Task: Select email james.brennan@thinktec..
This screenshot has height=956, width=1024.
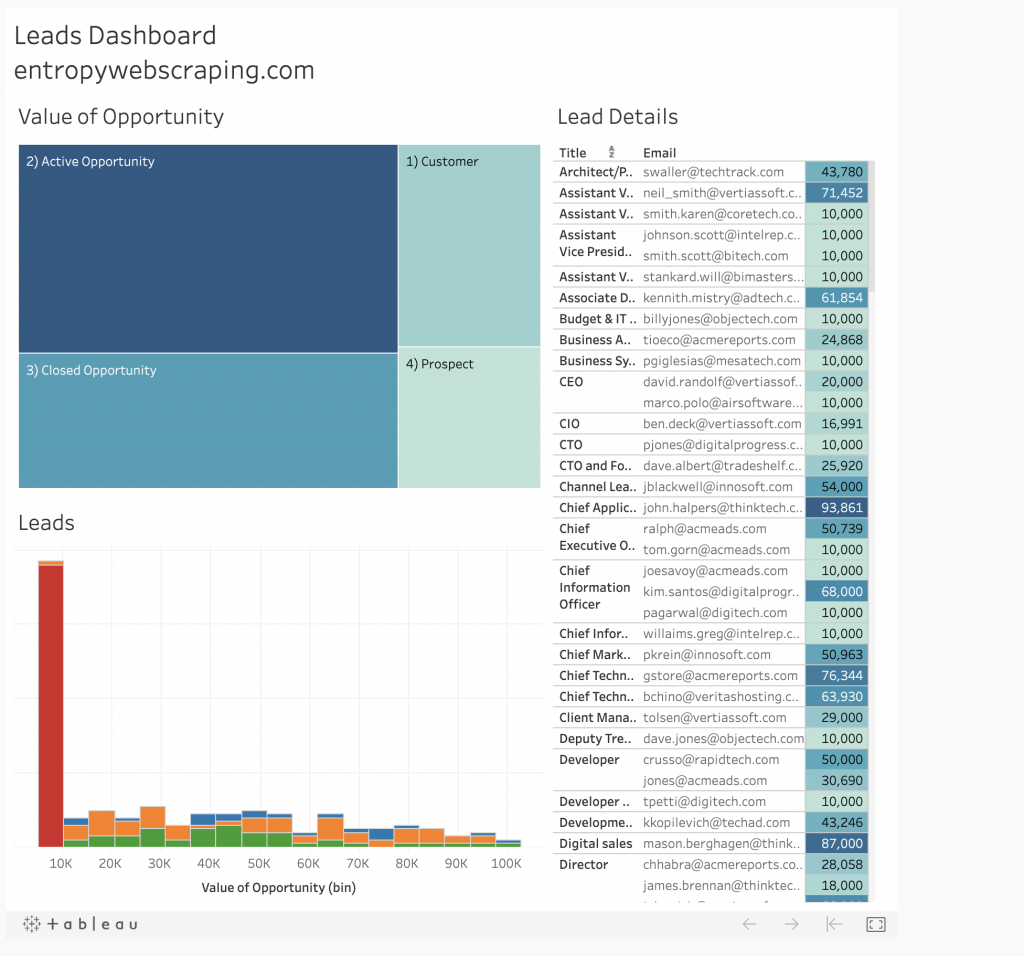Action: point(721,885)
